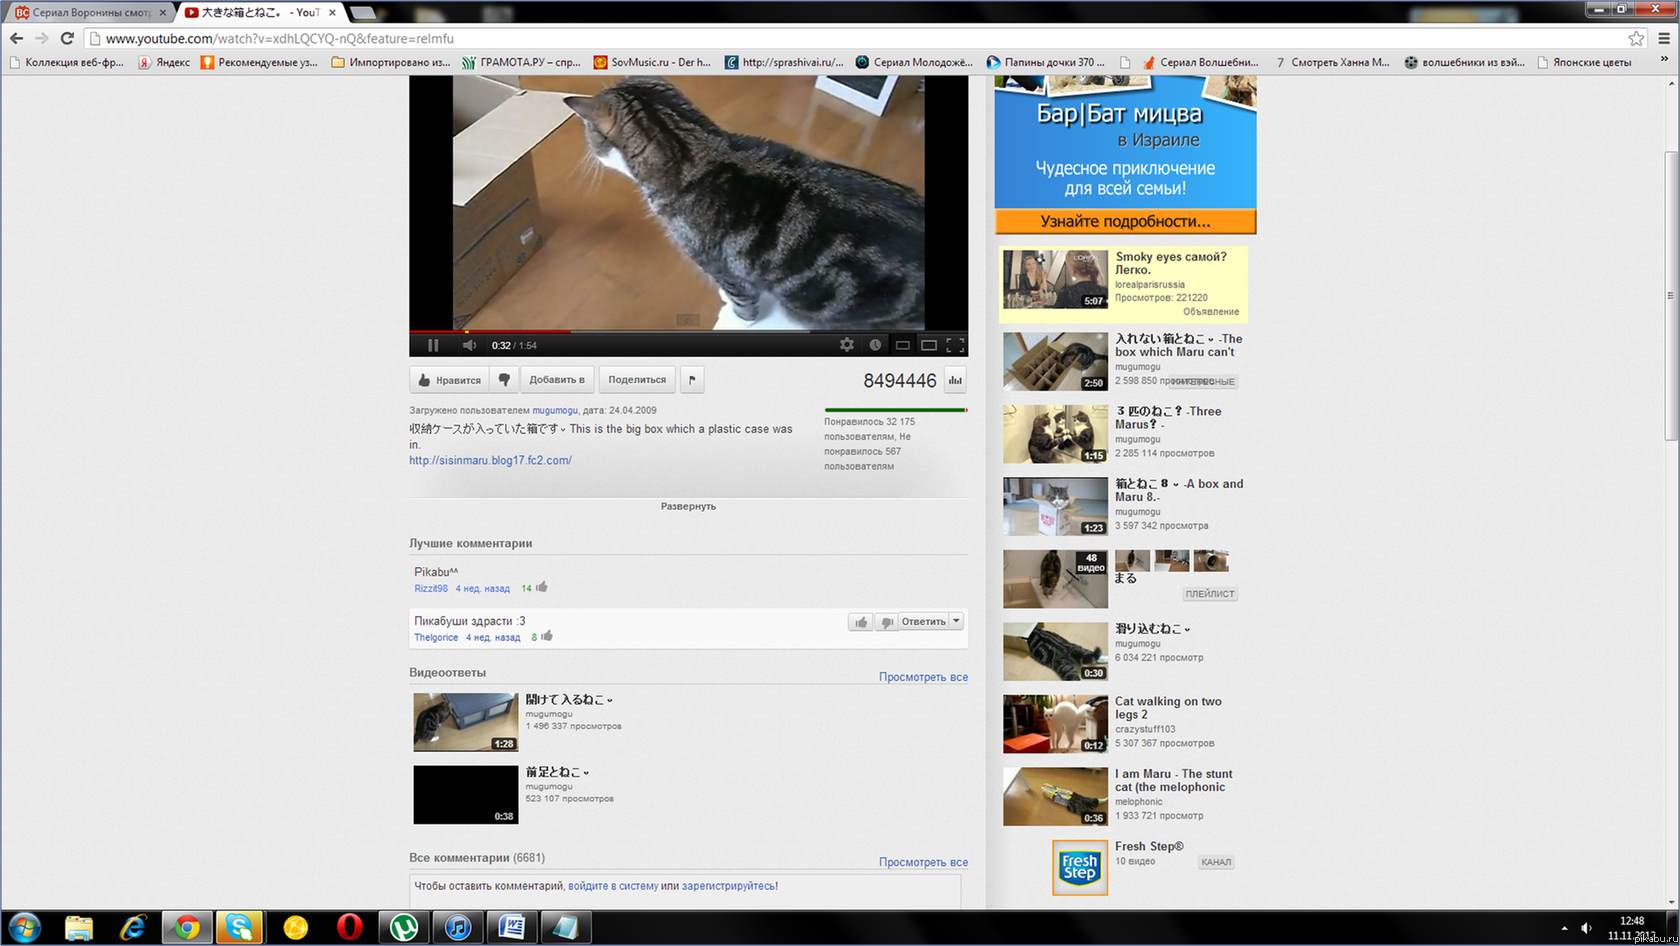
Task: Show video statistics chart icon
Action: (x=955, y=380)
